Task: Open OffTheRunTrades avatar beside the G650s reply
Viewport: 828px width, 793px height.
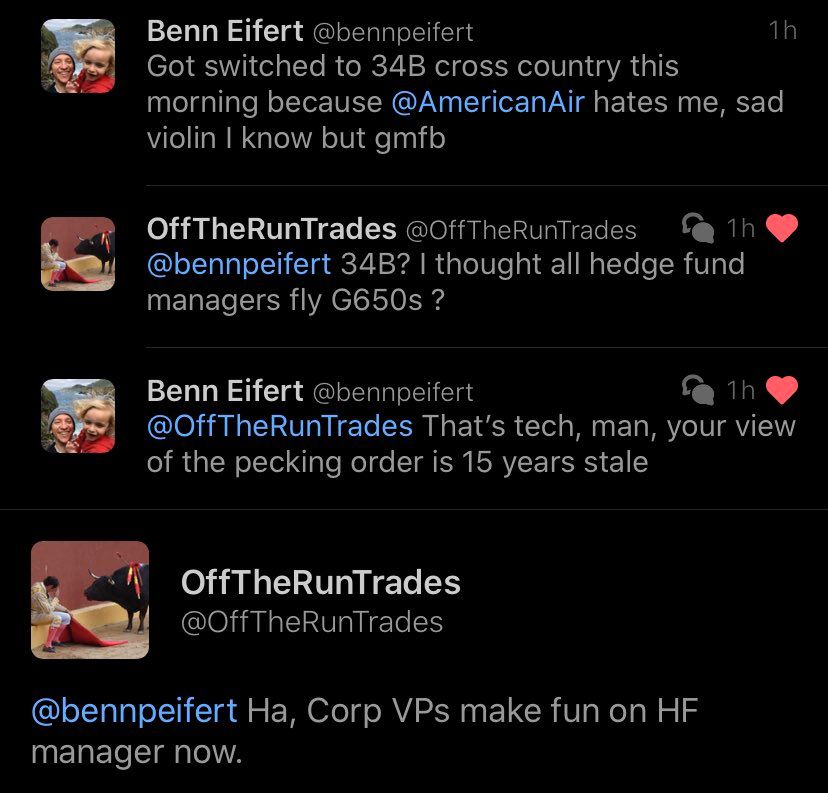Action: [x=78, y=254]
